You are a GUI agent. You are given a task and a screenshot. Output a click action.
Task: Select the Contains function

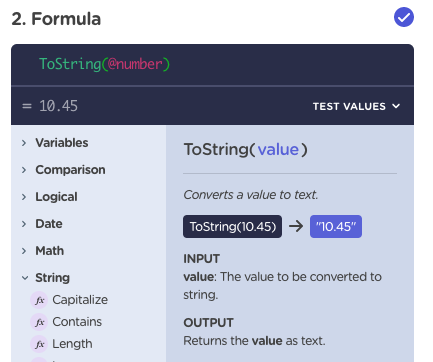77,322
